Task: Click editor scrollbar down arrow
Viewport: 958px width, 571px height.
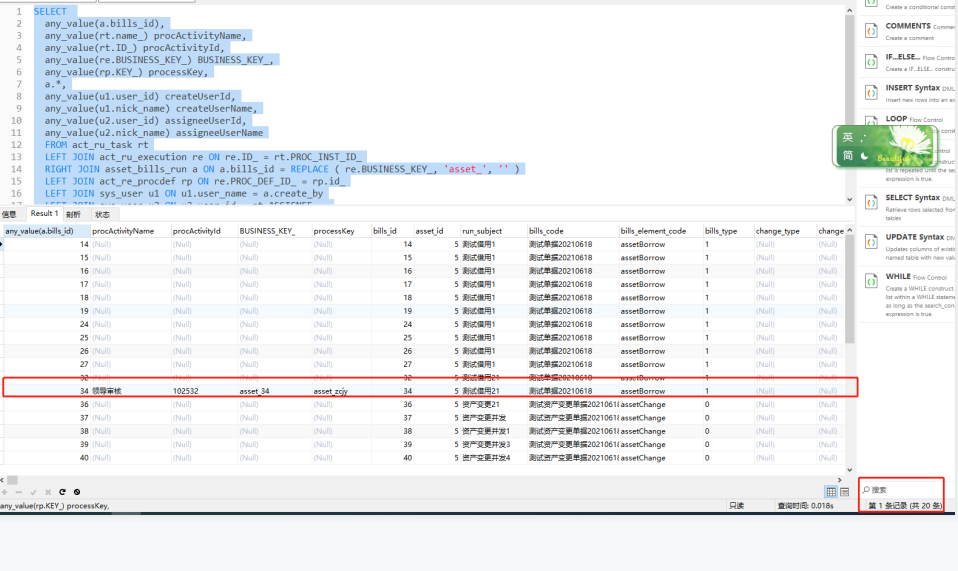Action: (x=849, y=199)
